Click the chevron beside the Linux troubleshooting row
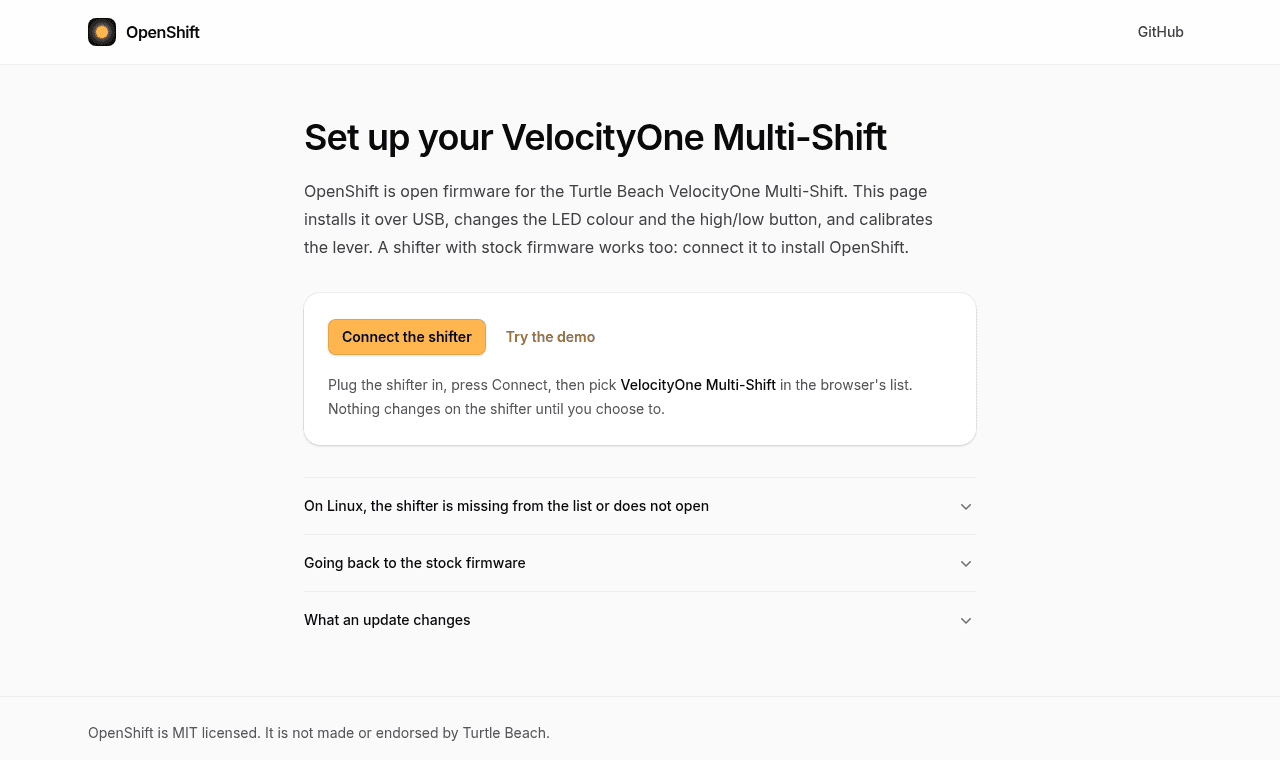Screen dimensions: 1280x760 [966, 506]
